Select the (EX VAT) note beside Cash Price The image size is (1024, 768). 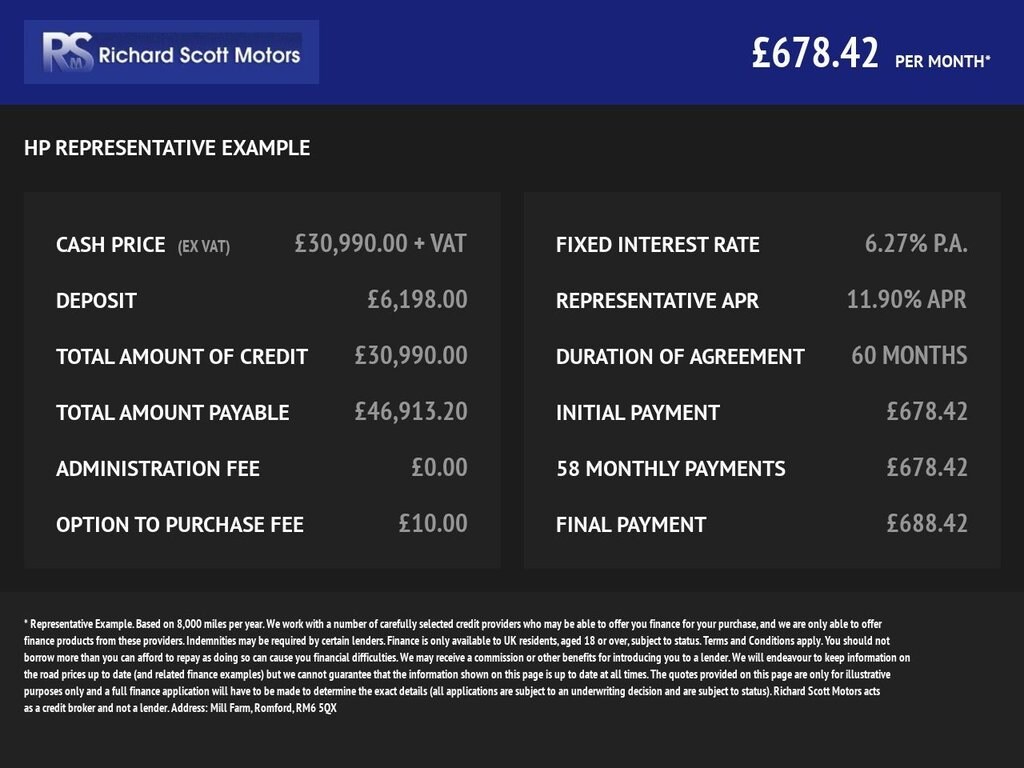click(204, 247)
